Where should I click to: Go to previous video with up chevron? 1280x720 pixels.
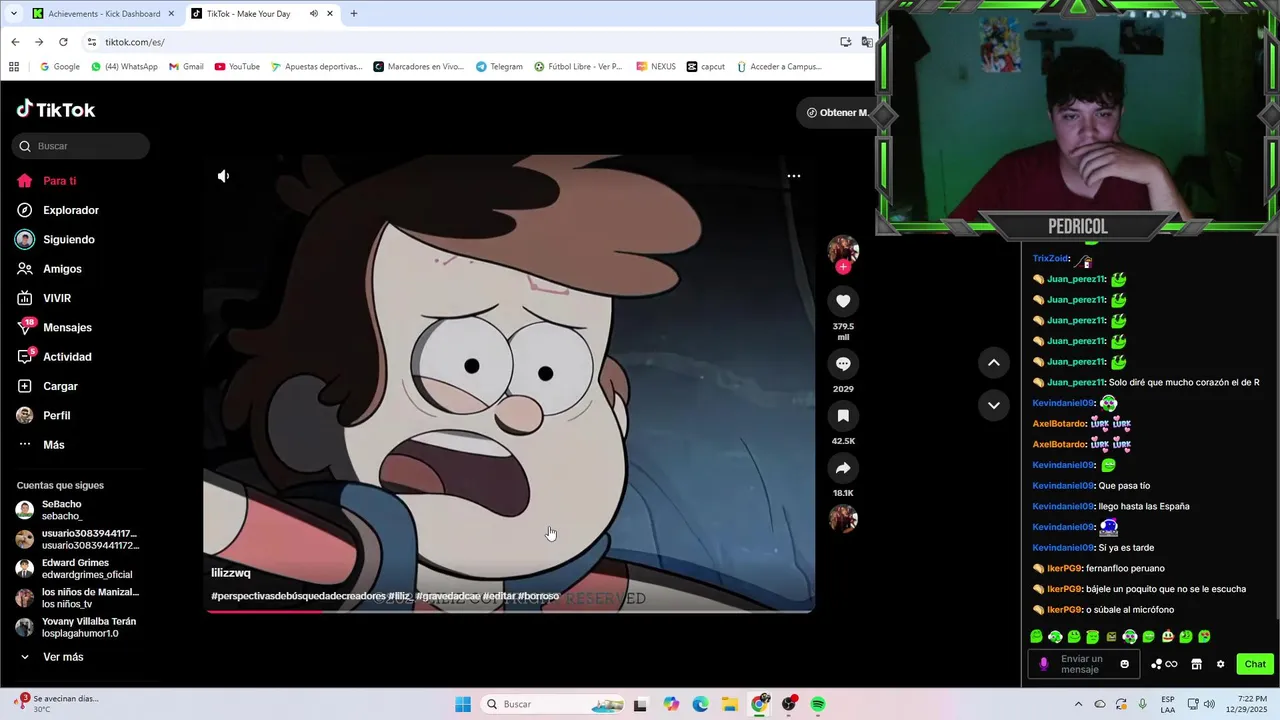[993, 363]
